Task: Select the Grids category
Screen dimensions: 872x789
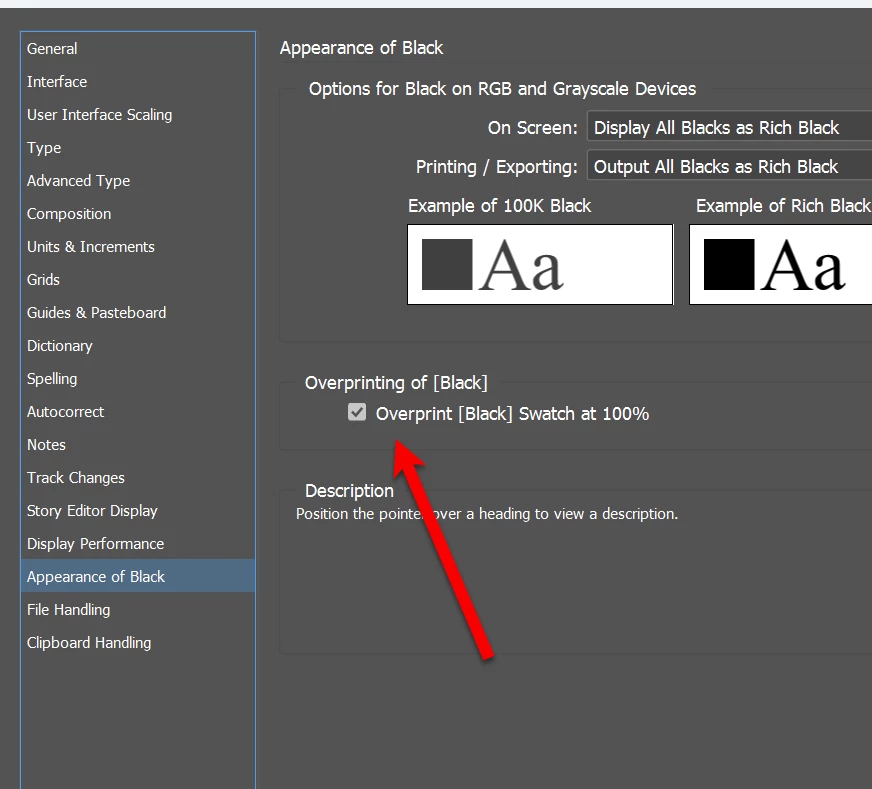Action: click(138, 280)
